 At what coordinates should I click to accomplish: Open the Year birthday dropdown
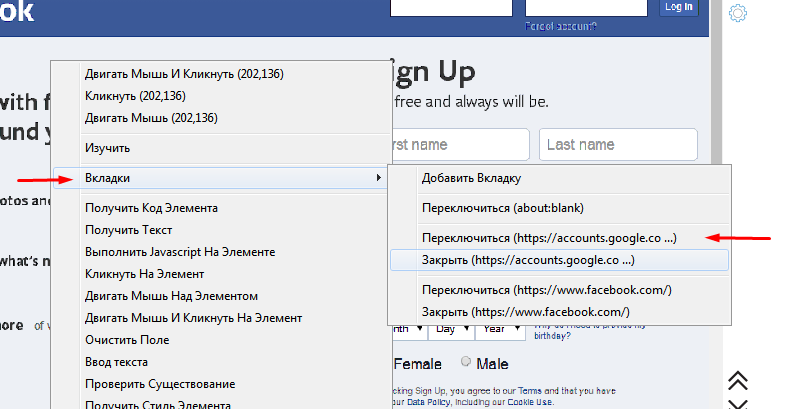pyautogui.click(x=495, y=328)
